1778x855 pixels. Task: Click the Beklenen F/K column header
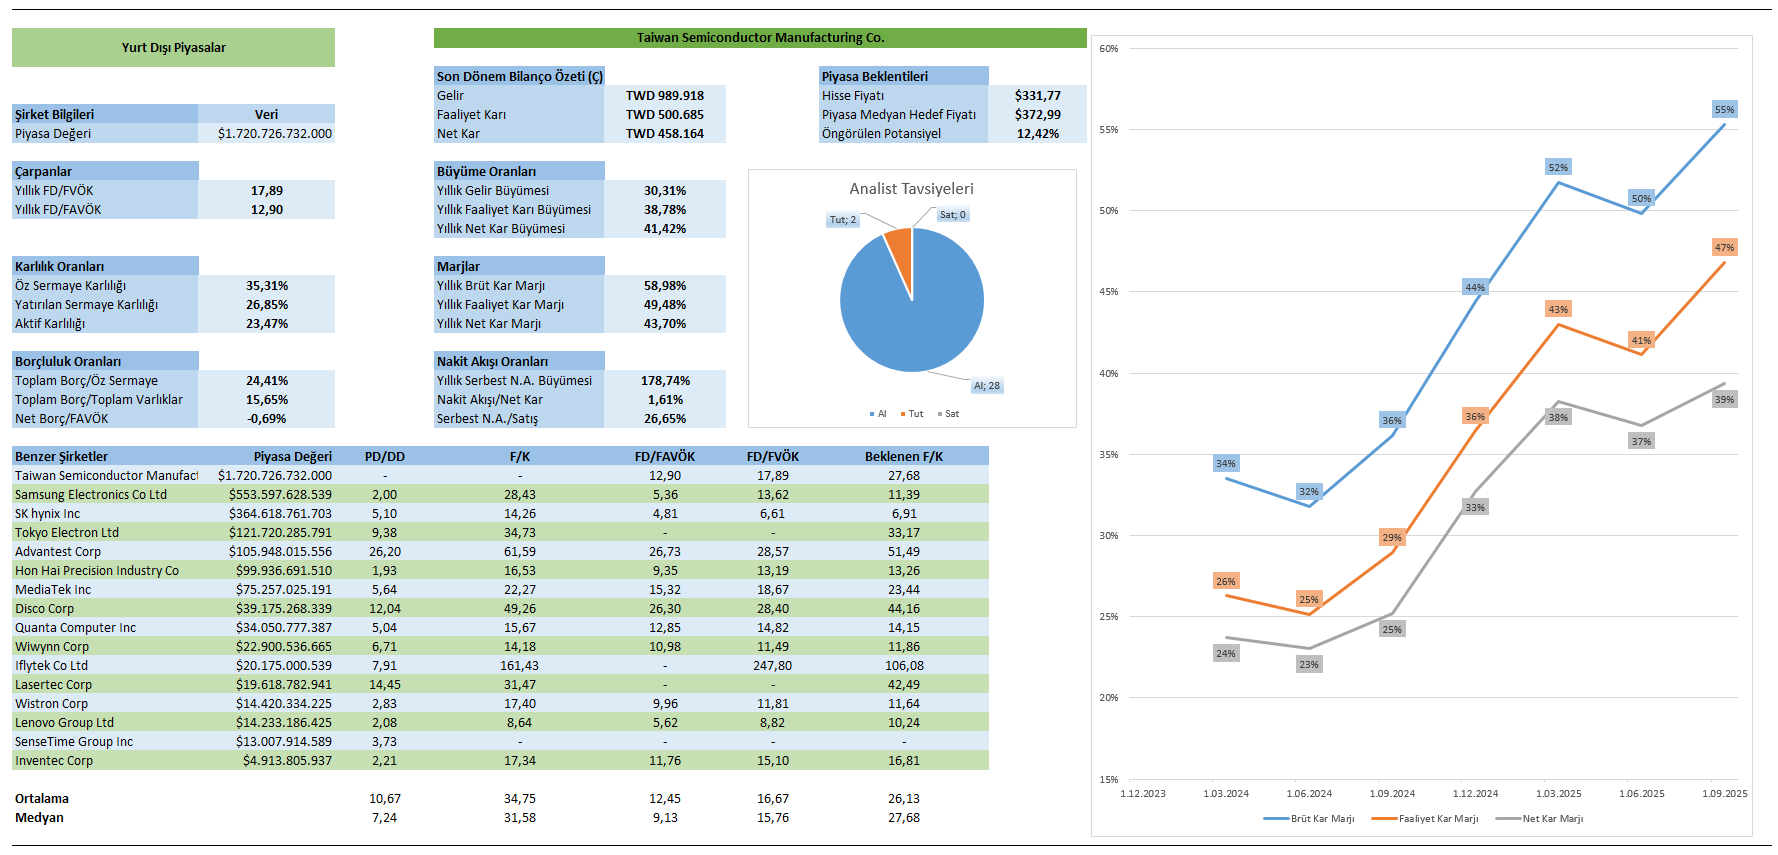coord(903,457)
